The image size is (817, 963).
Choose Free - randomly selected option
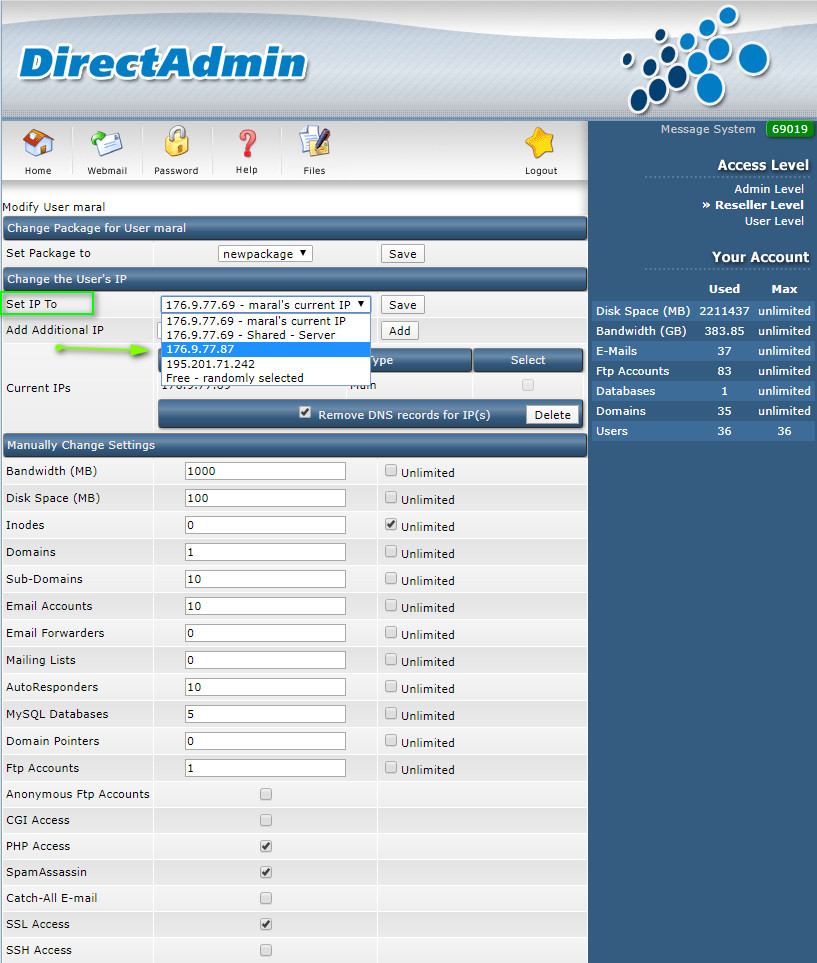(x=265, y=378)
